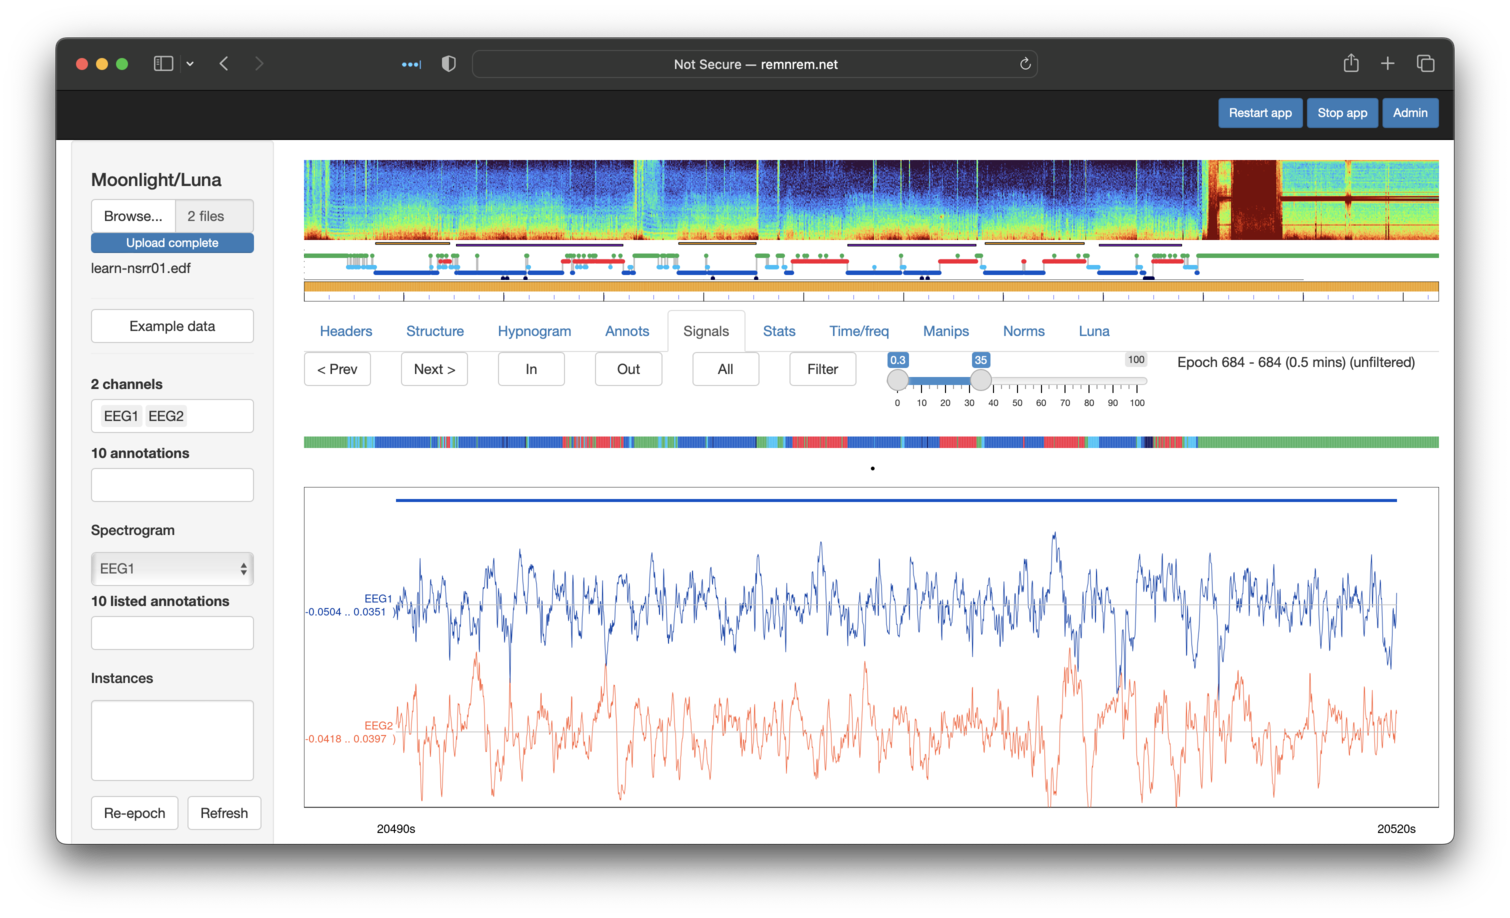Show the tab overview icon
The image size is (1510, 918).
coord(1426,64)
